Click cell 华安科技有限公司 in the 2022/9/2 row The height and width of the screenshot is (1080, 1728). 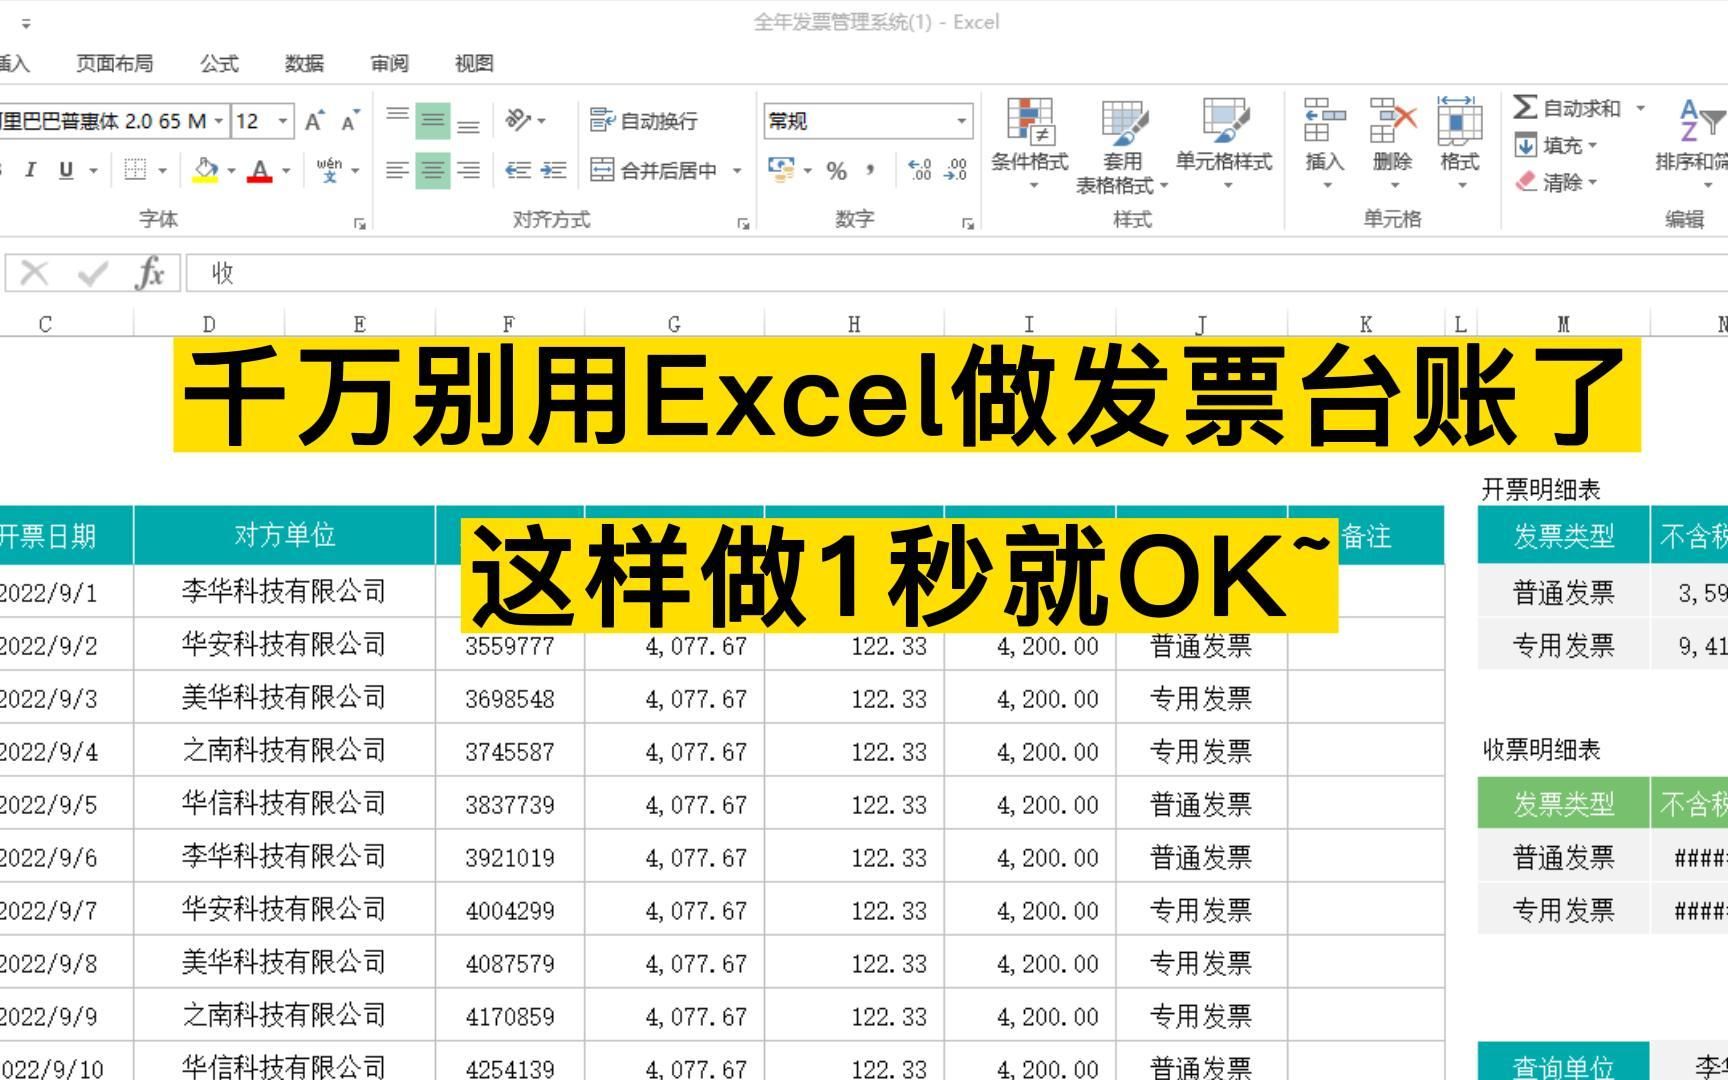285,644
